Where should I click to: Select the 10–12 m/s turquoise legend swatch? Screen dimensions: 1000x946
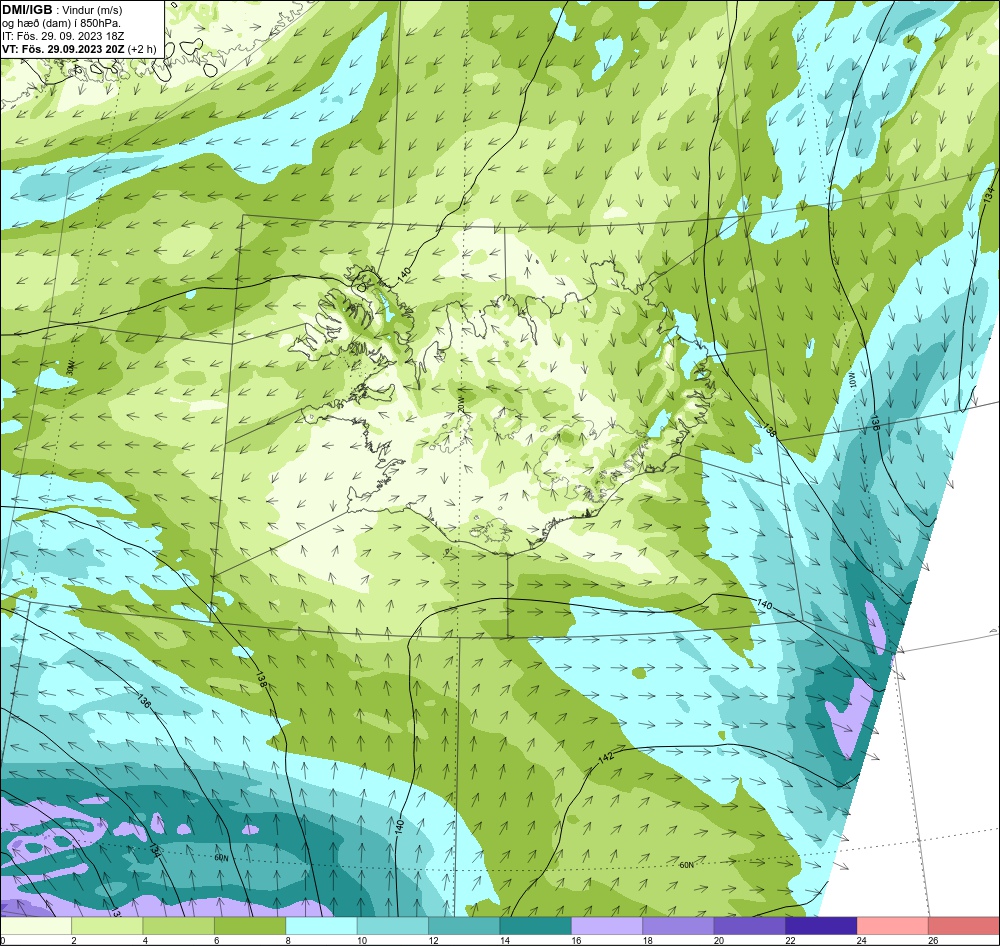click(x=393, y=925)
